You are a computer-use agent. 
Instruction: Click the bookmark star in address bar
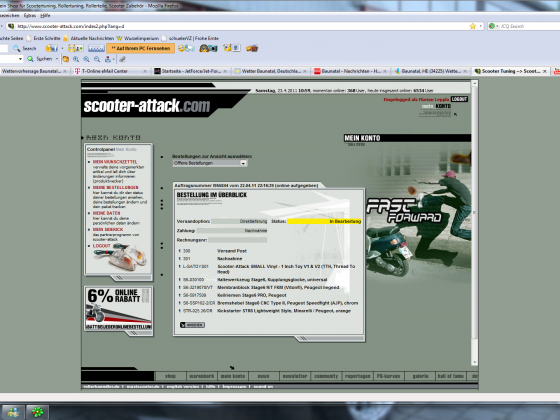click(x=473, y=26)
